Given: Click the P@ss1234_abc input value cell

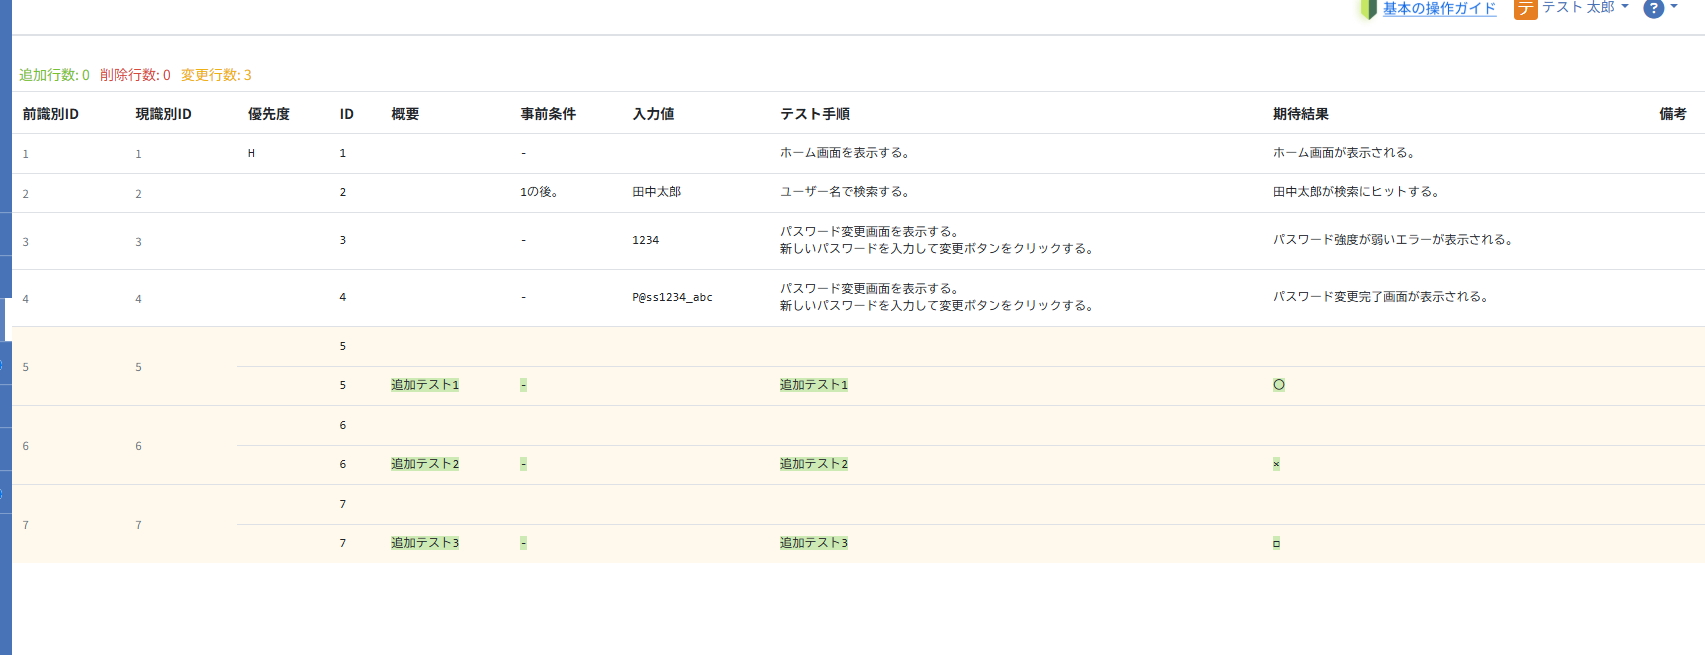Looking at the screenshot, I should pyautogui.click(x=673, y=297).
